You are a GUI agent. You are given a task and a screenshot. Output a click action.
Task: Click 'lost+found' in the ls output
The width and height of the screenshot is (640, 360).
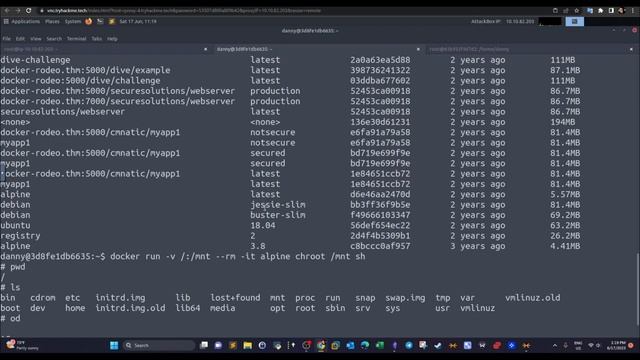pos(235,298)
